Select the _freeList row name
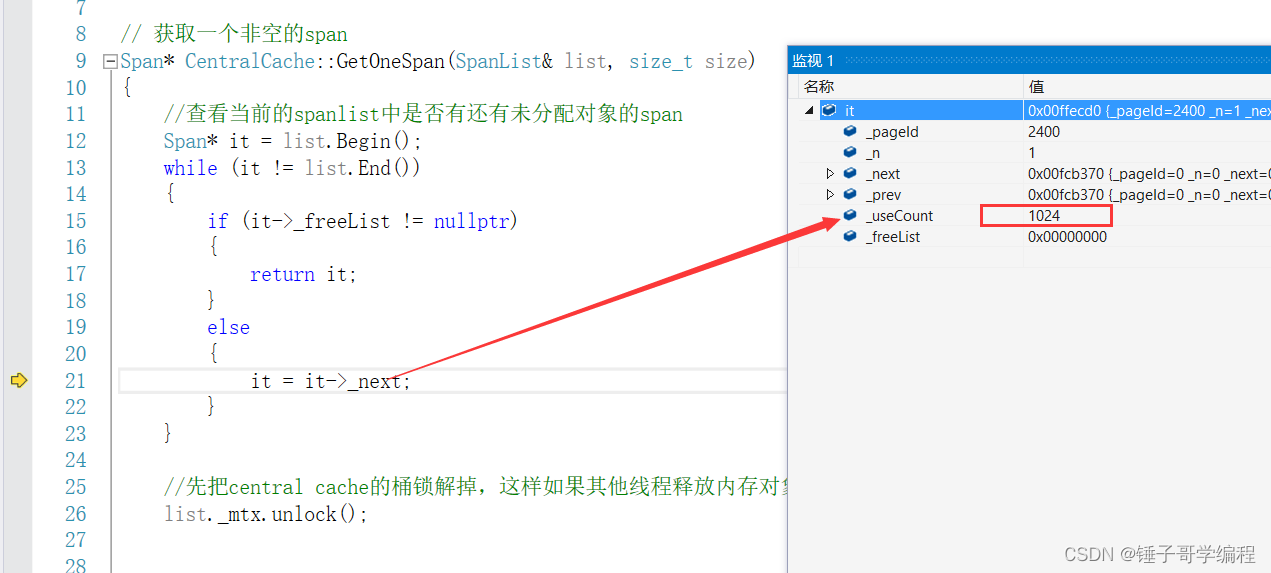Image resolution: width=1271 pixels, height=573 pixels. coord(893,237)
